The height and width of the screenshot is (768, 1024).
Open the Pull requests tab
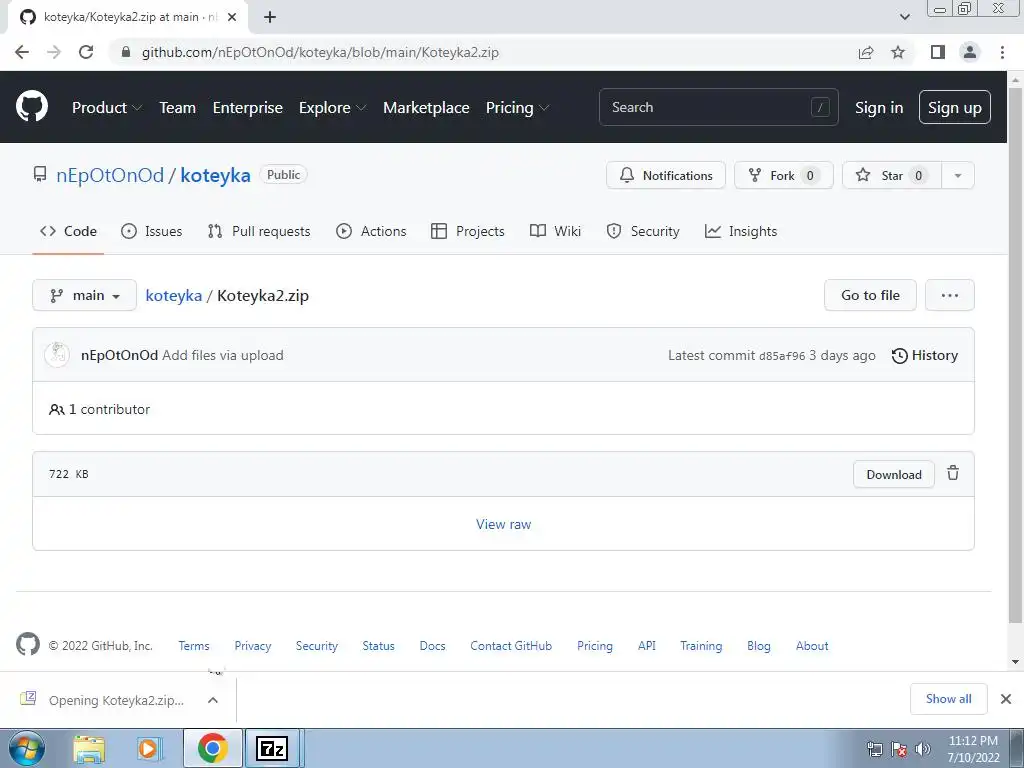(x=259, y=231)
